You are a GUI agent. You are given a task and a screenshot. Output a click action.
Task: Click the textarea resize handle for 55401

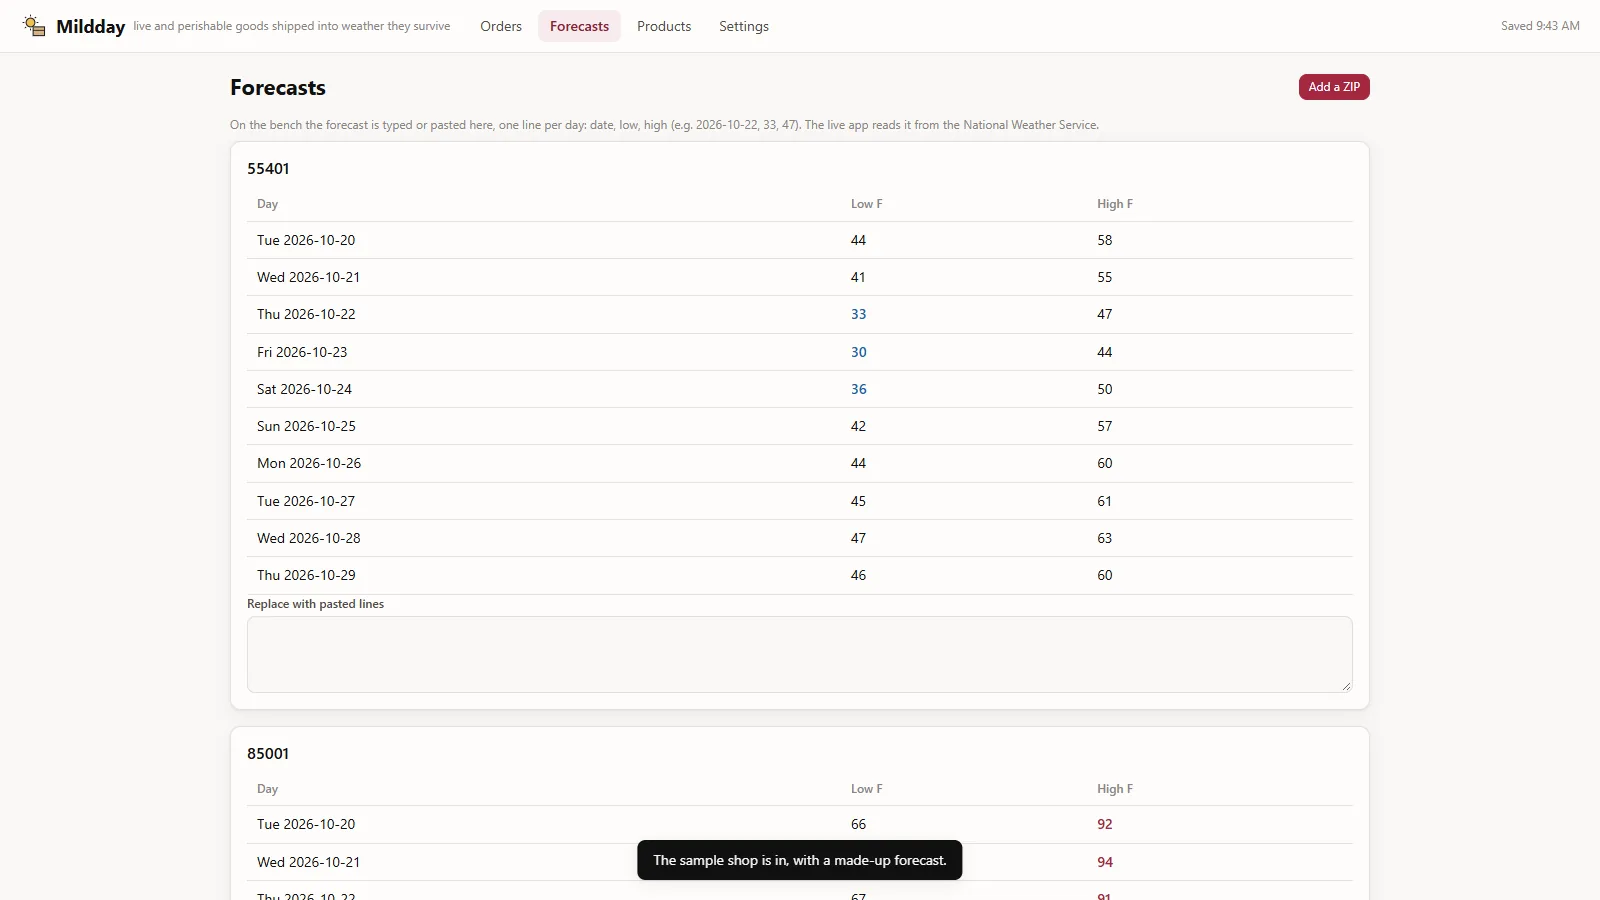click(1346, 686)
